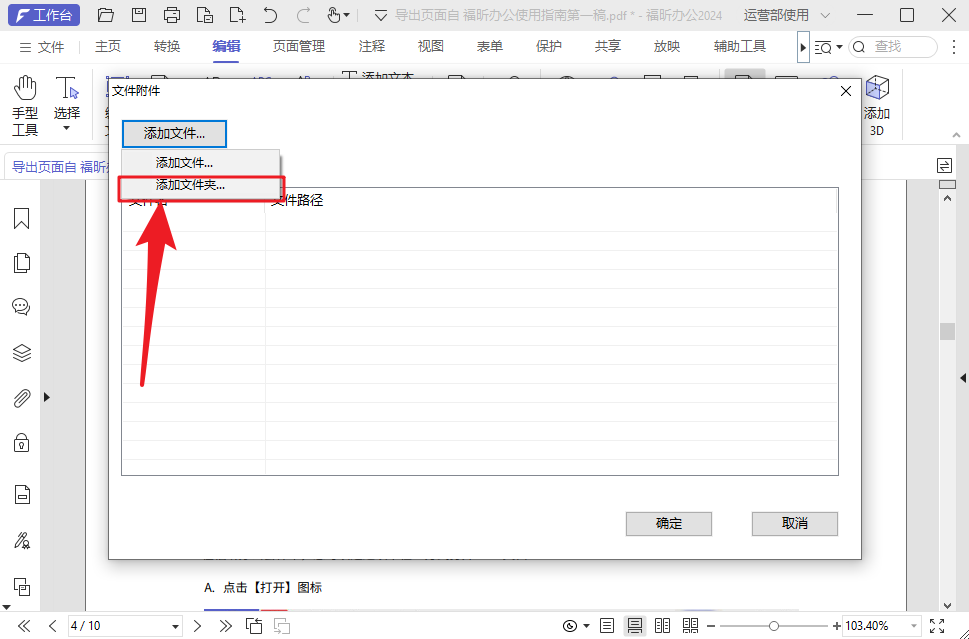Click the 添加3D tool icon
Image resolution: width=969 pixels, height=639 pixels.
(876, 106)
